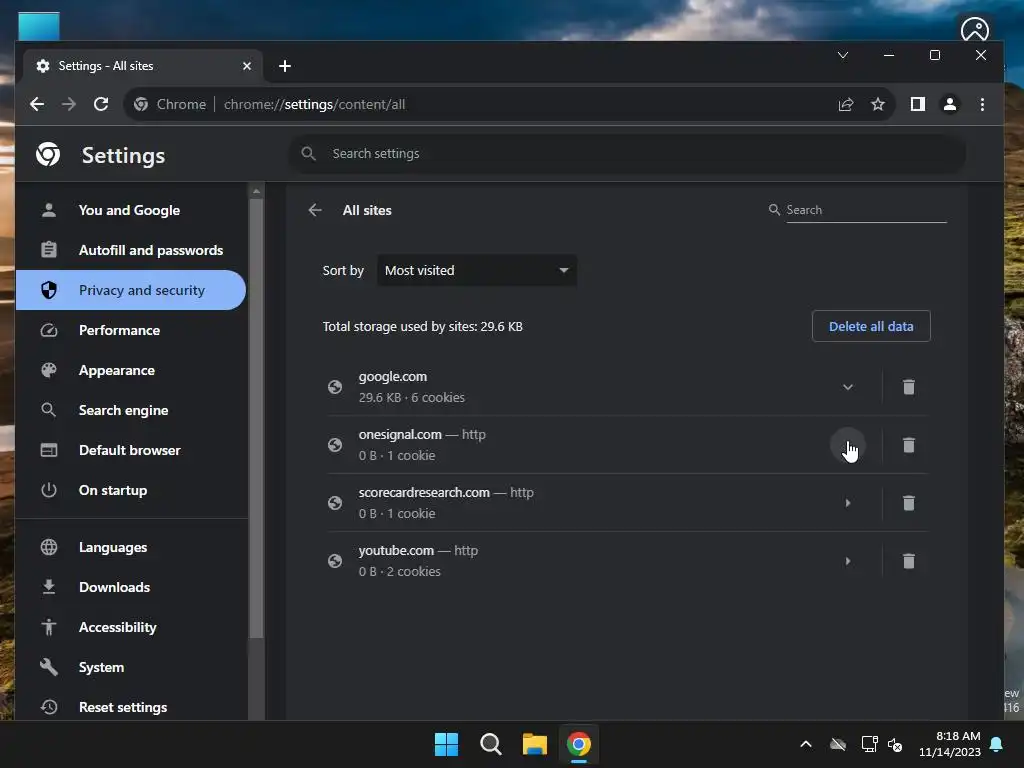Delete youtube.com cookies with trash icon
Image resolution: width=1024 pixels, height=768 pixels.
tap(908, 561)
